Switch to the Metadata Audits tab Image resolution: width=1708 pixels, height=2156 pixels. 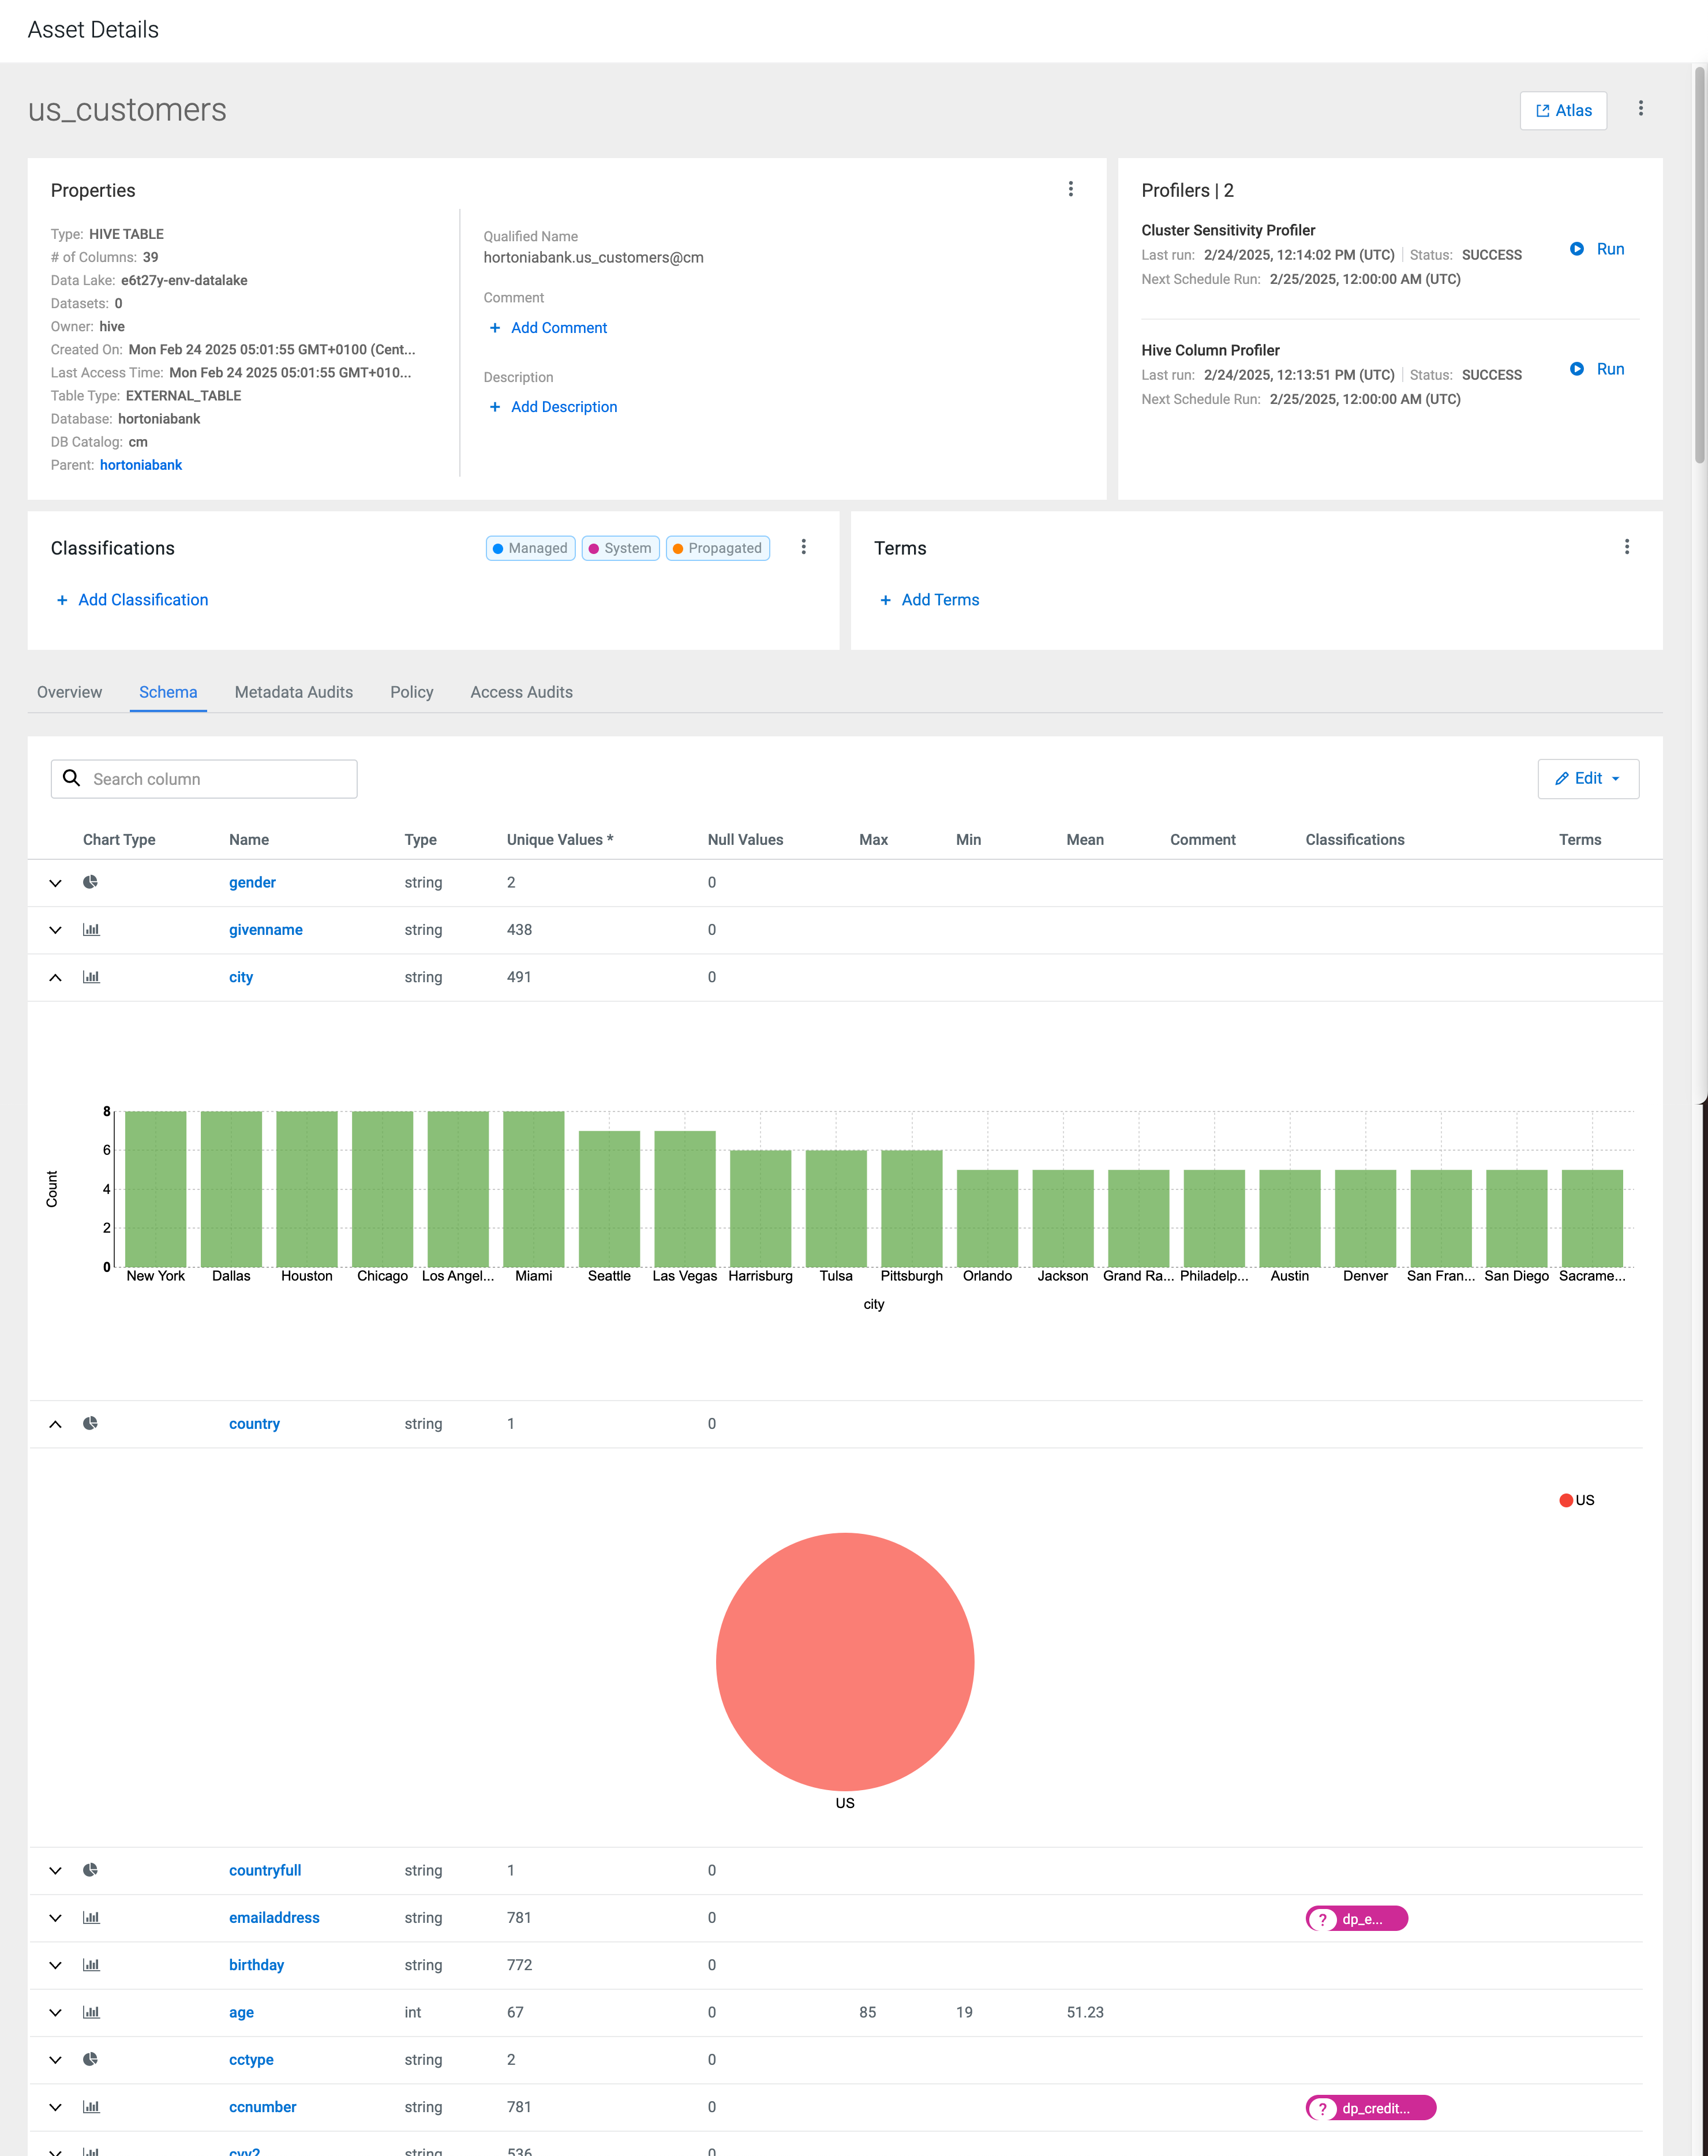(293, 692)
